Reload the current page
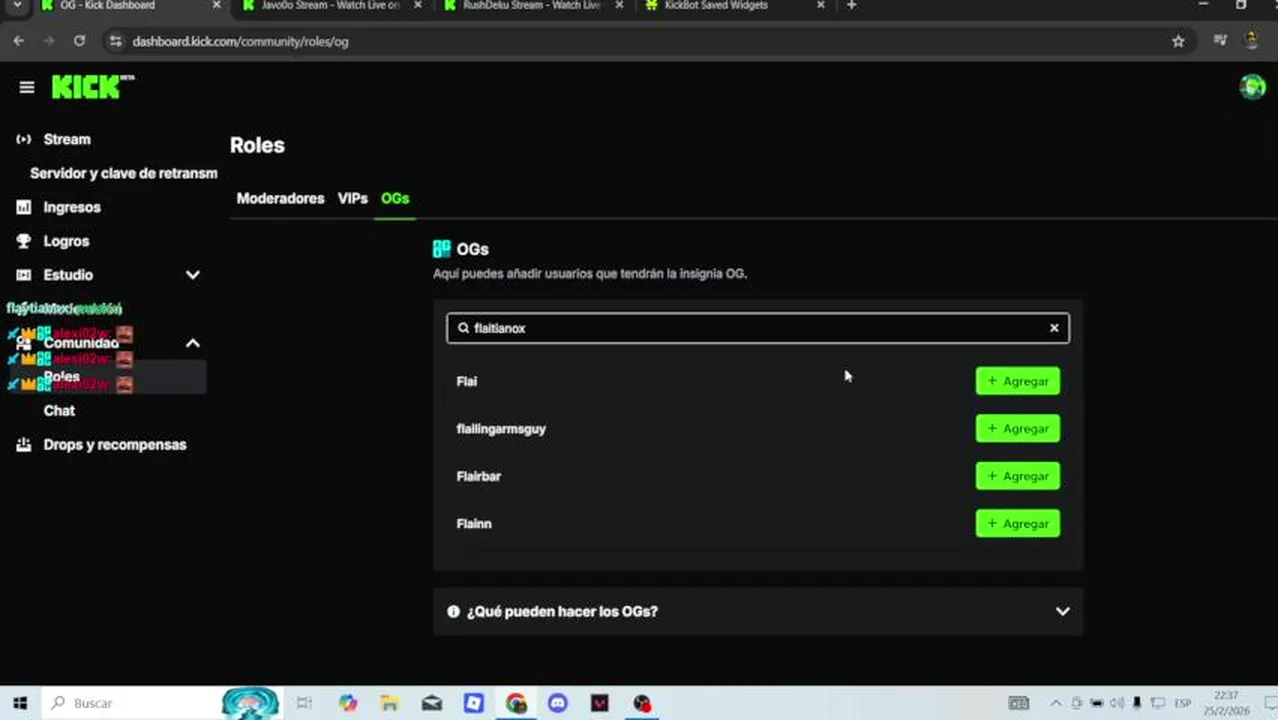 [79, 41]
